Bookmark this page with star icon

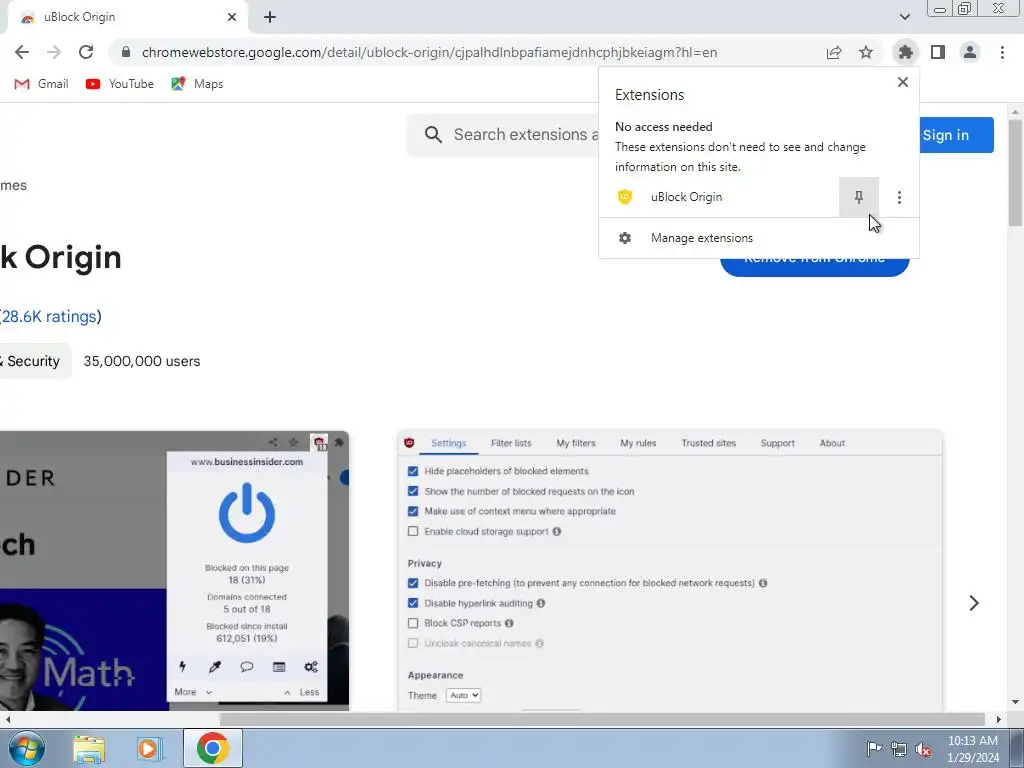click(x=866, y=52)
